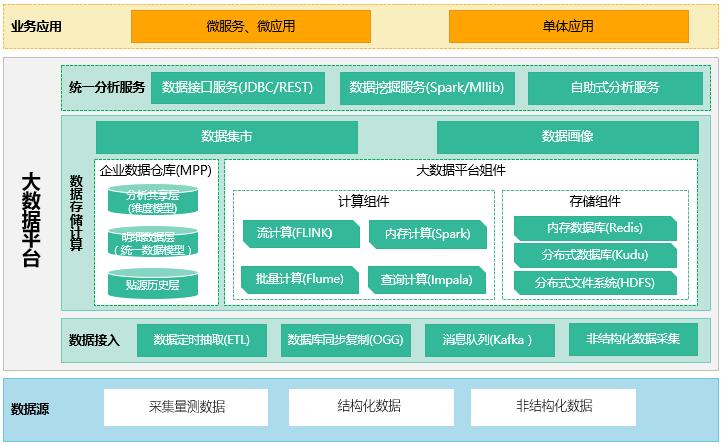722x445 pixels.
Task: Select the 数据集市 green bar
Action: pyautogui.click(x=226, y=136)
